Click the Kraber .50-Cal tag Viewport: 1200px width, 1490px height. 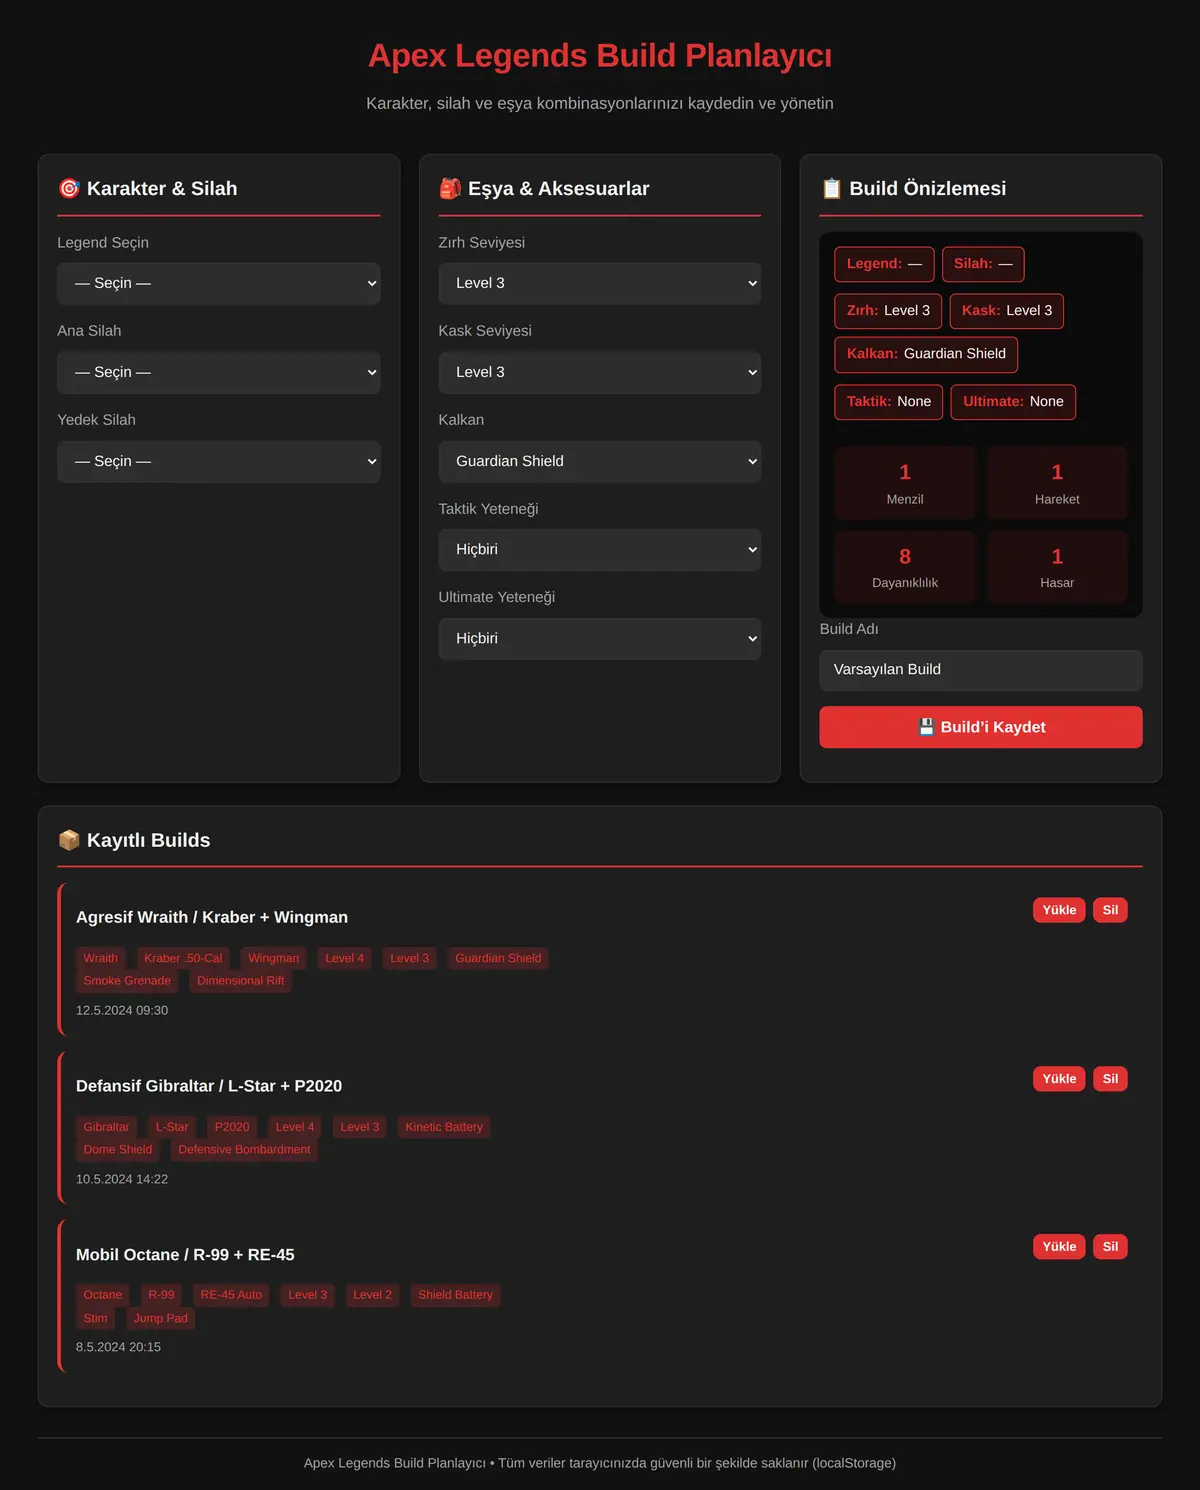(183, 958)
